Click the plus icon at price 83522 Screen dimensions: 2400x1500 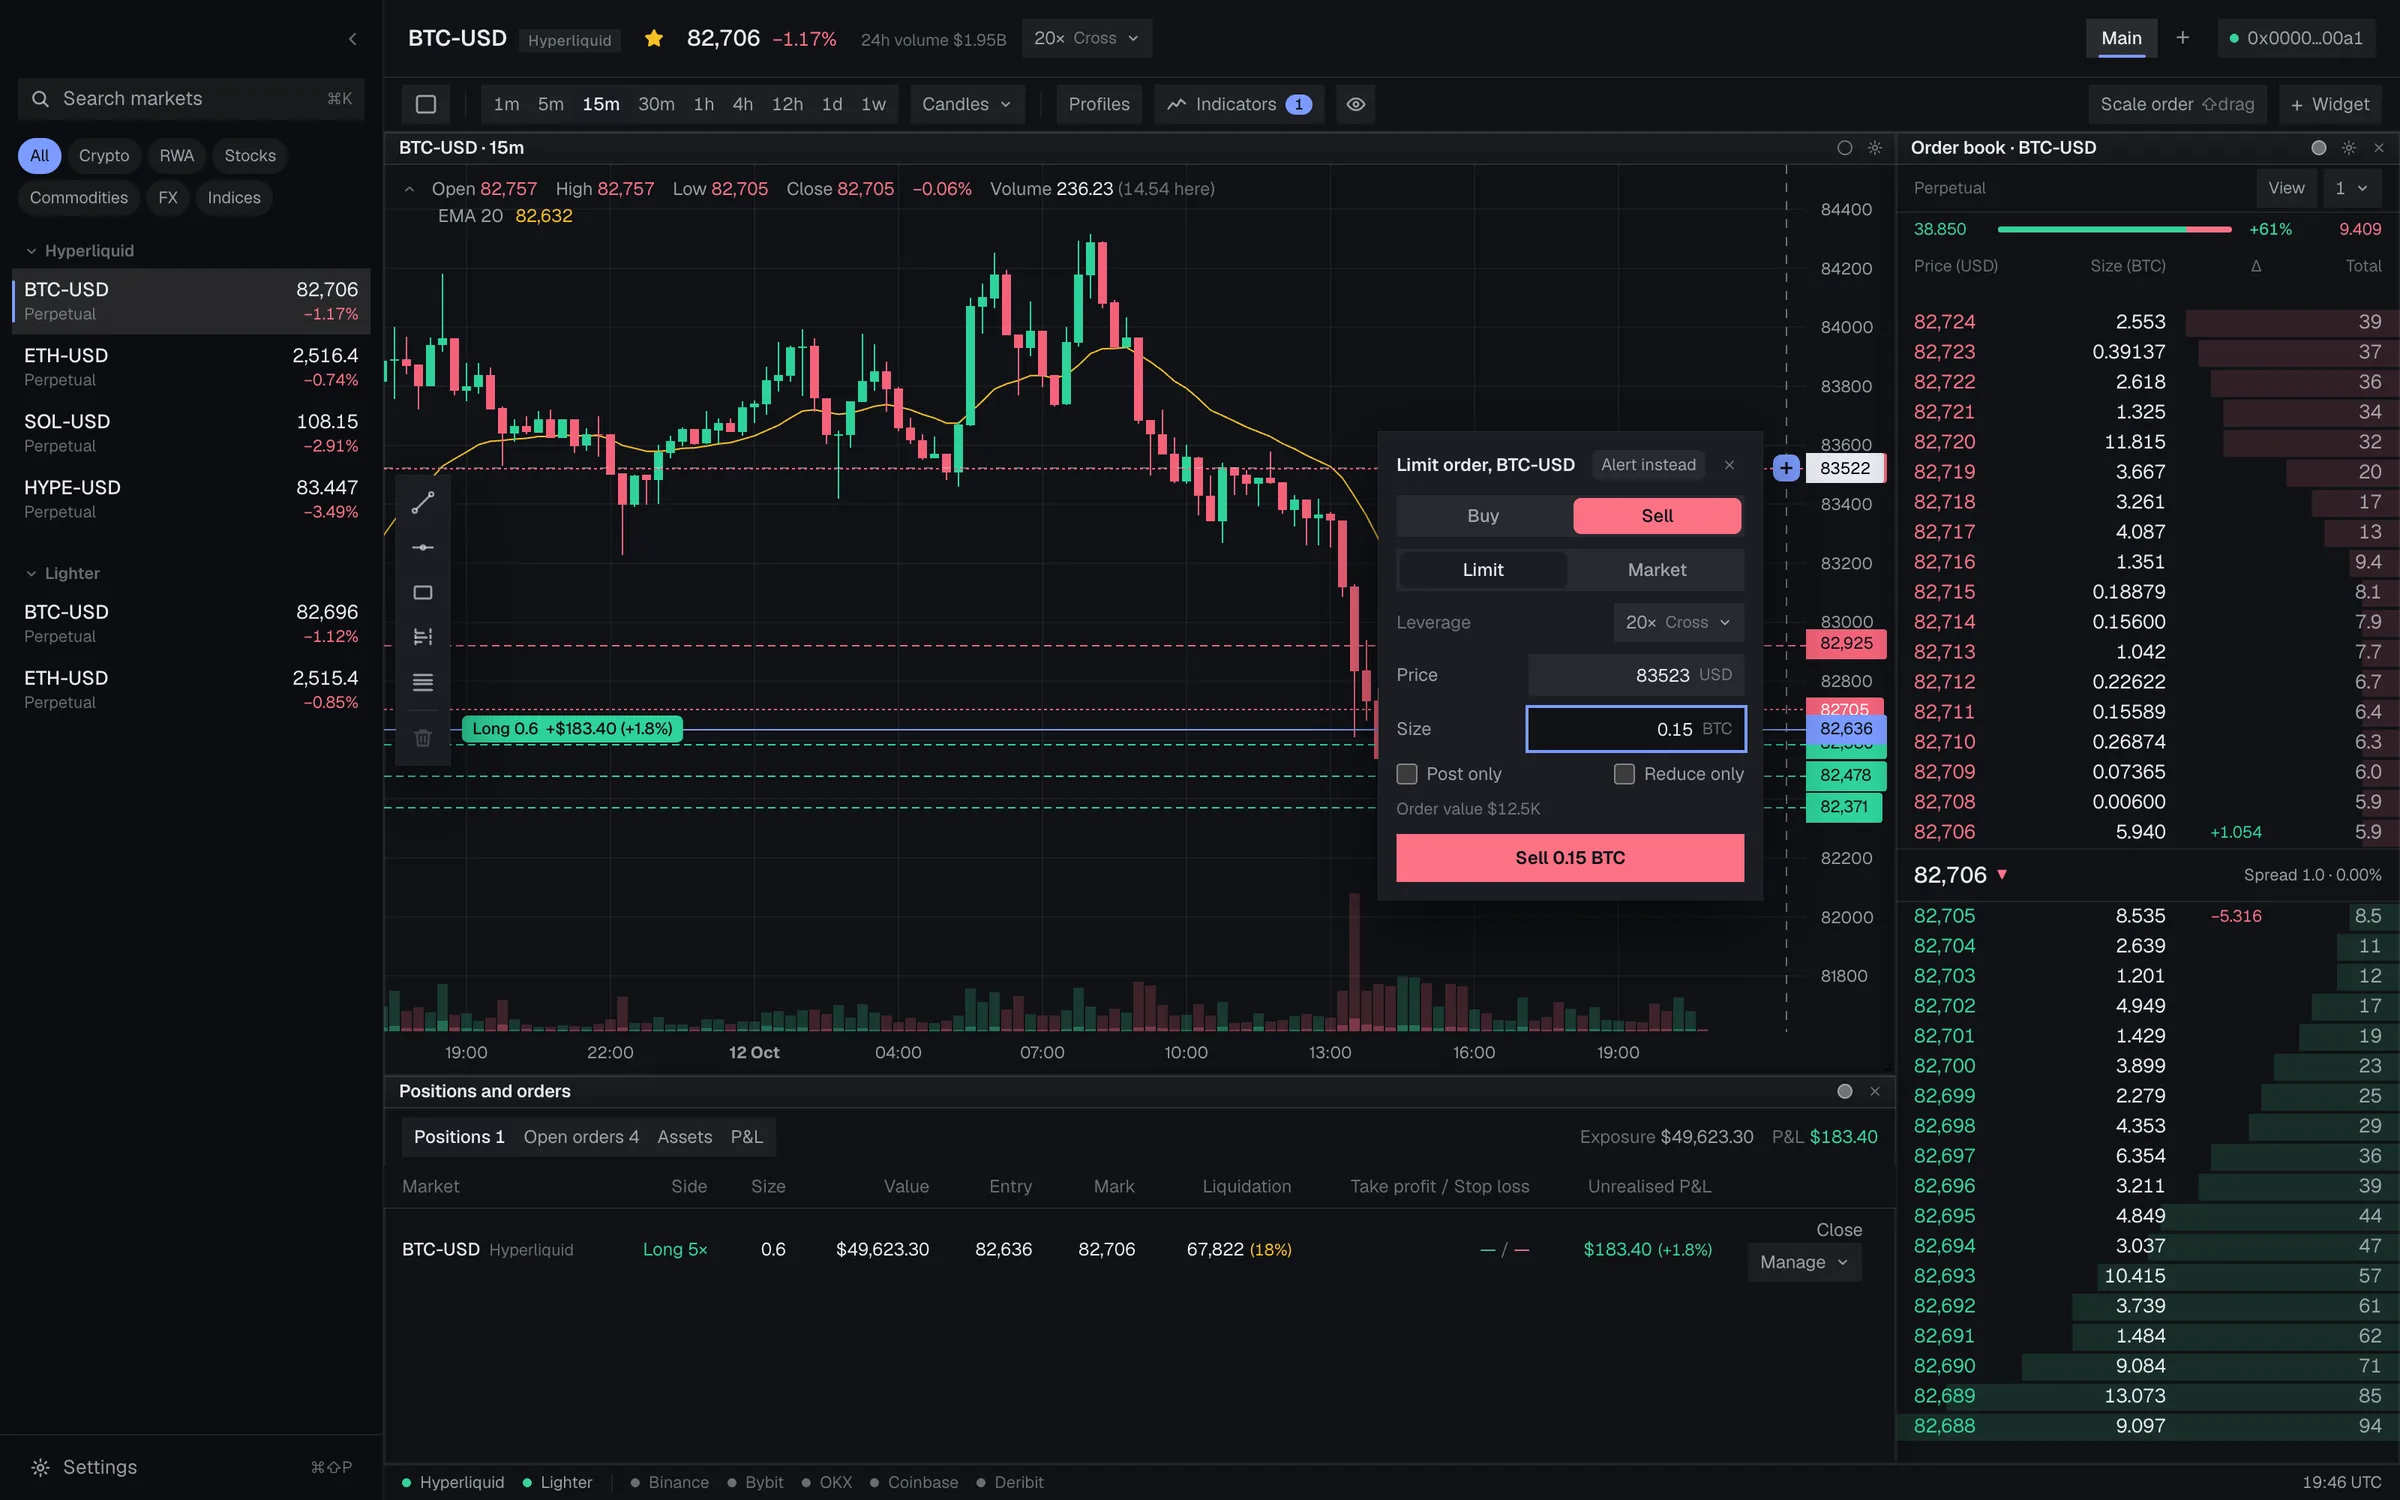(x=1786, y=468)
